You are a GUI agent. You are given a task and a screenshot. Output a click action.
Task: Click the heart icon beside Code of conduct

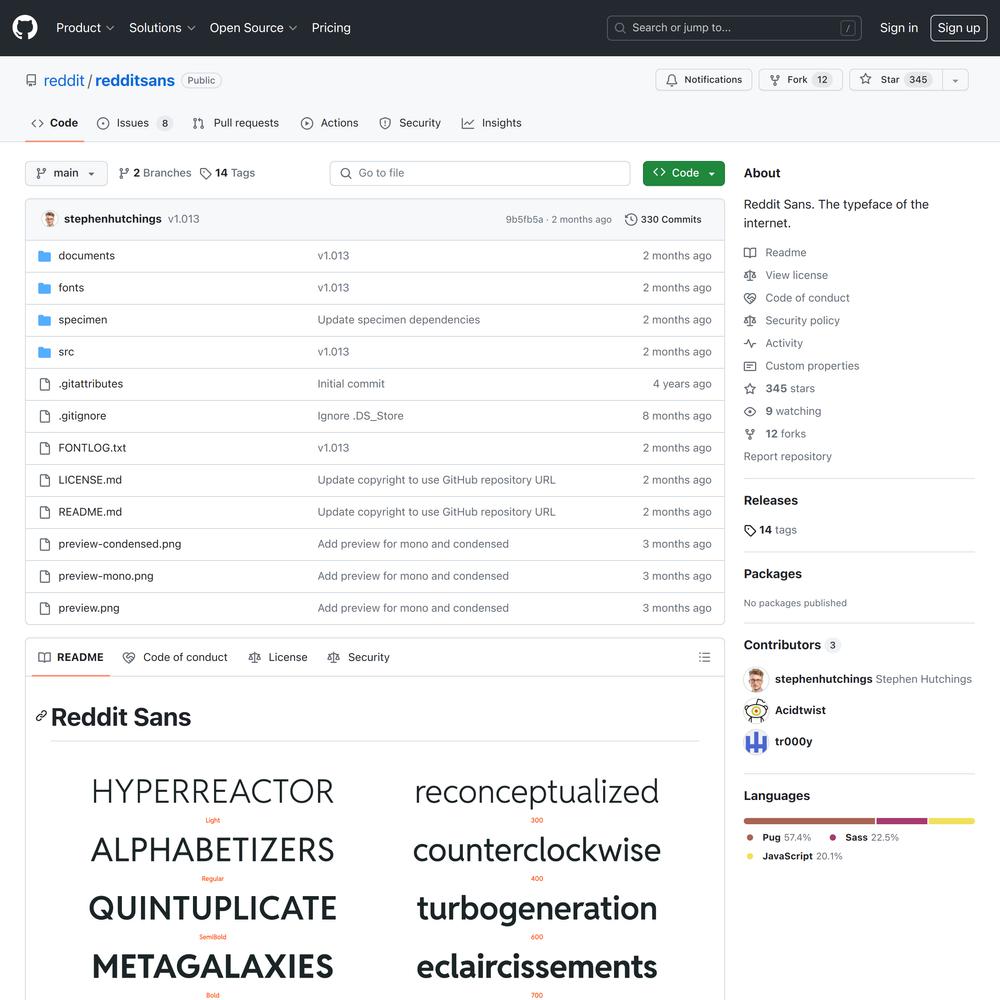pyautogui.click(x=750, y=298)
